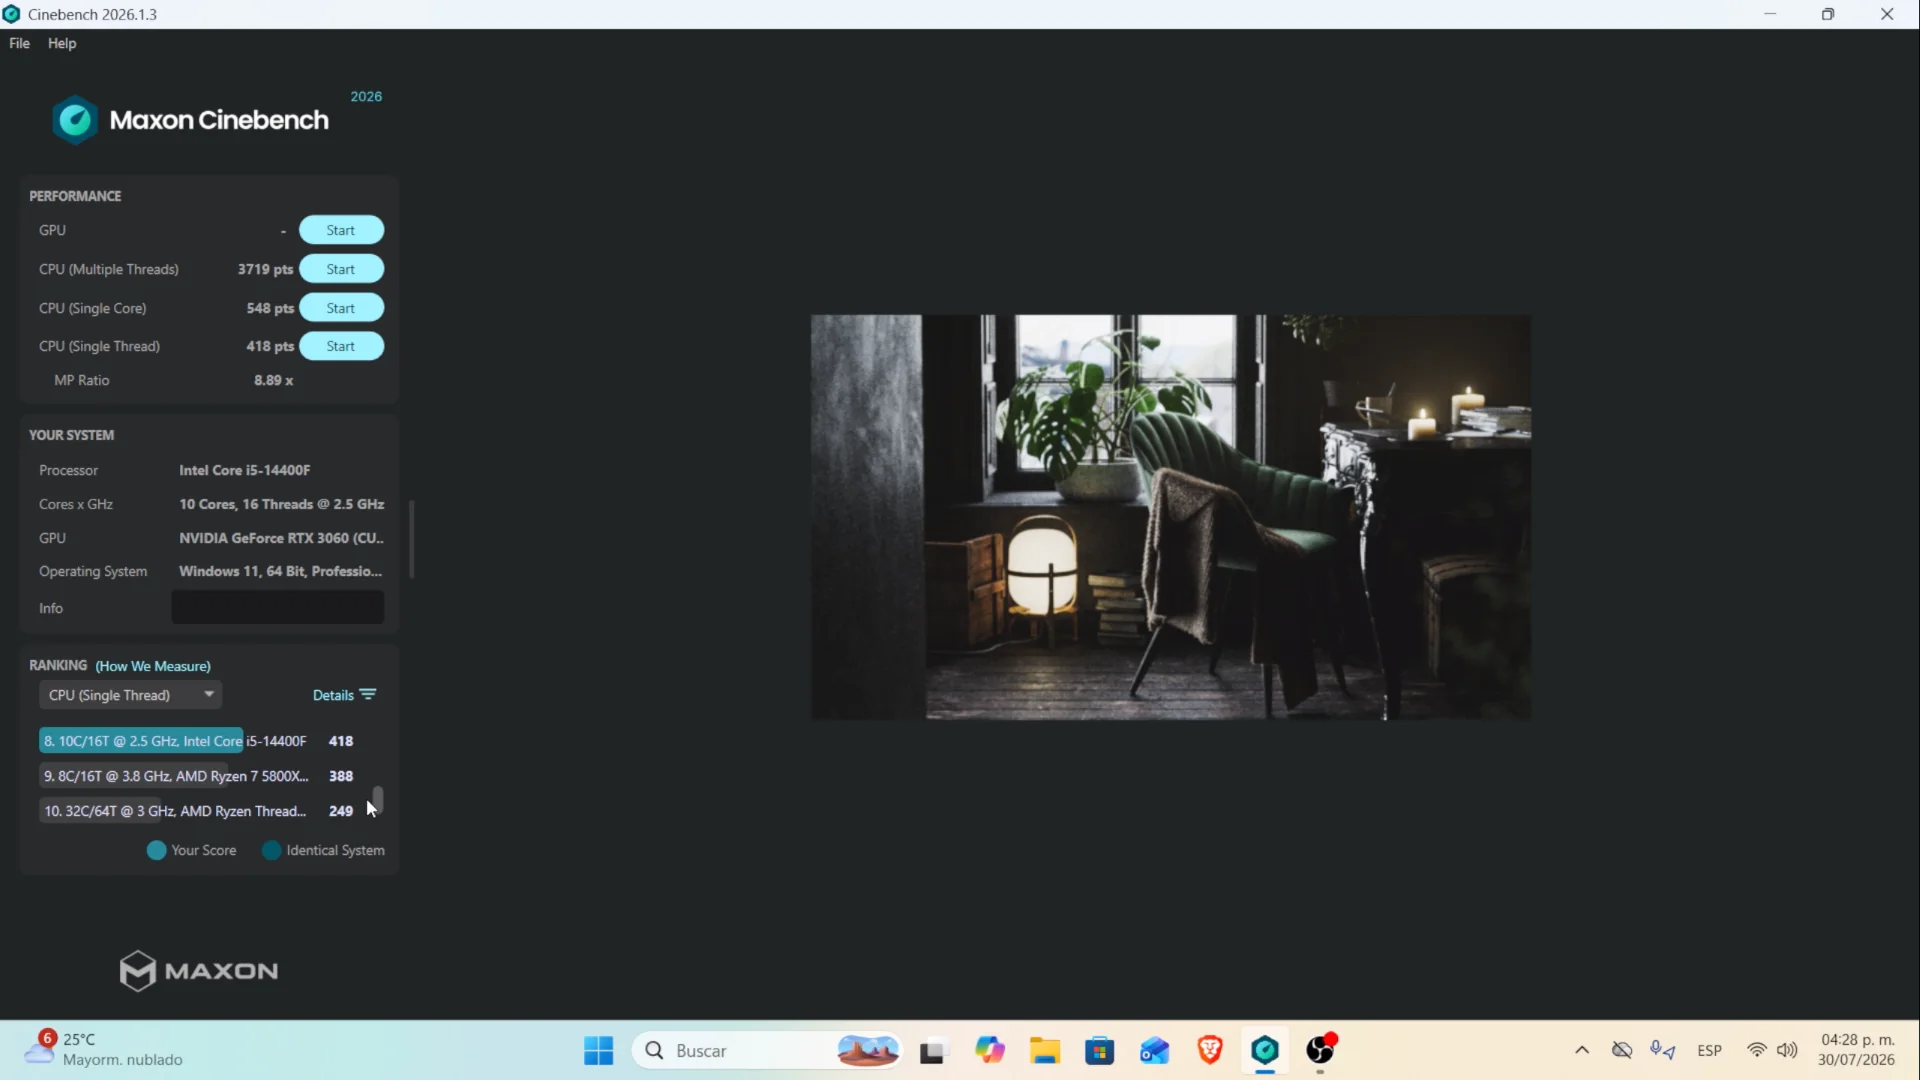
Task: Open the volume speaker tray icon
Action: (x=1787, y=1050)
